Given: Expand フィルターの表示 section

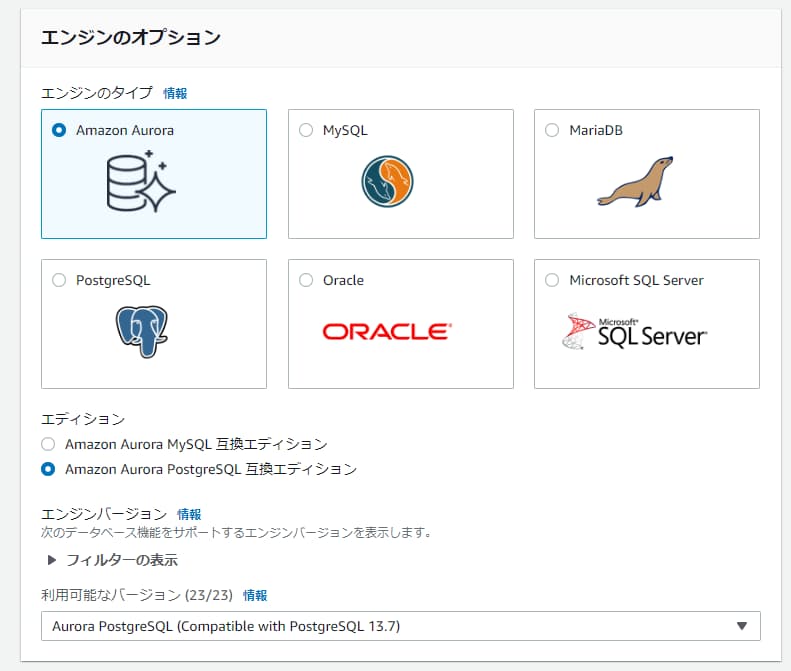Looking at the screenshot, I should click(x=112, y=560).
